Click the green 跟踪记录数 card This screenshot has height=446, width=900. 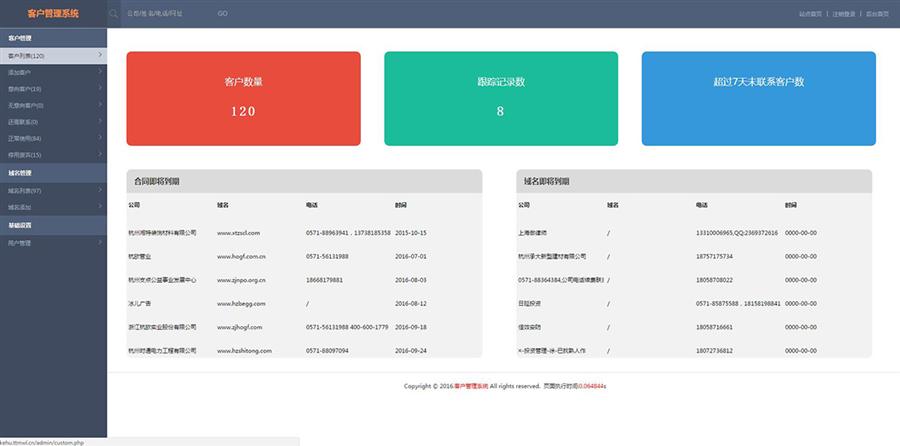[500, 98]
